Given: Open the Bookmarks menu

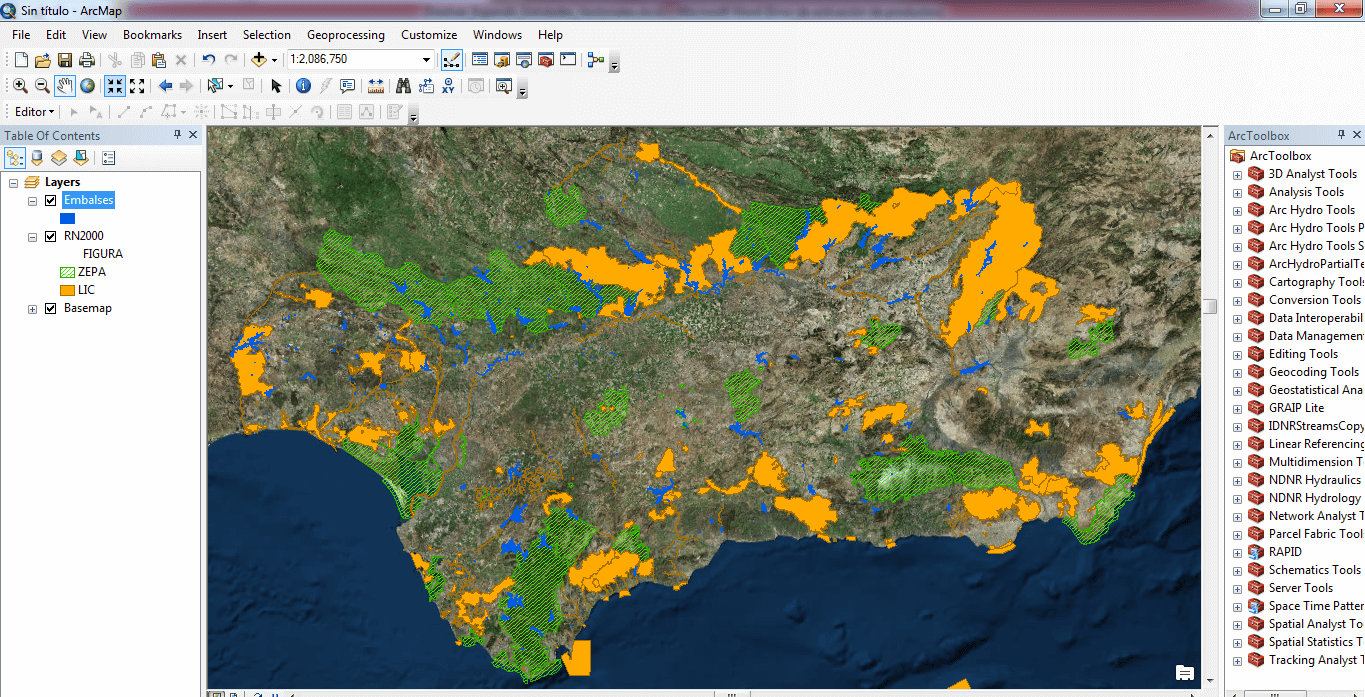Looking at the screenshot, I should [152, 35].
